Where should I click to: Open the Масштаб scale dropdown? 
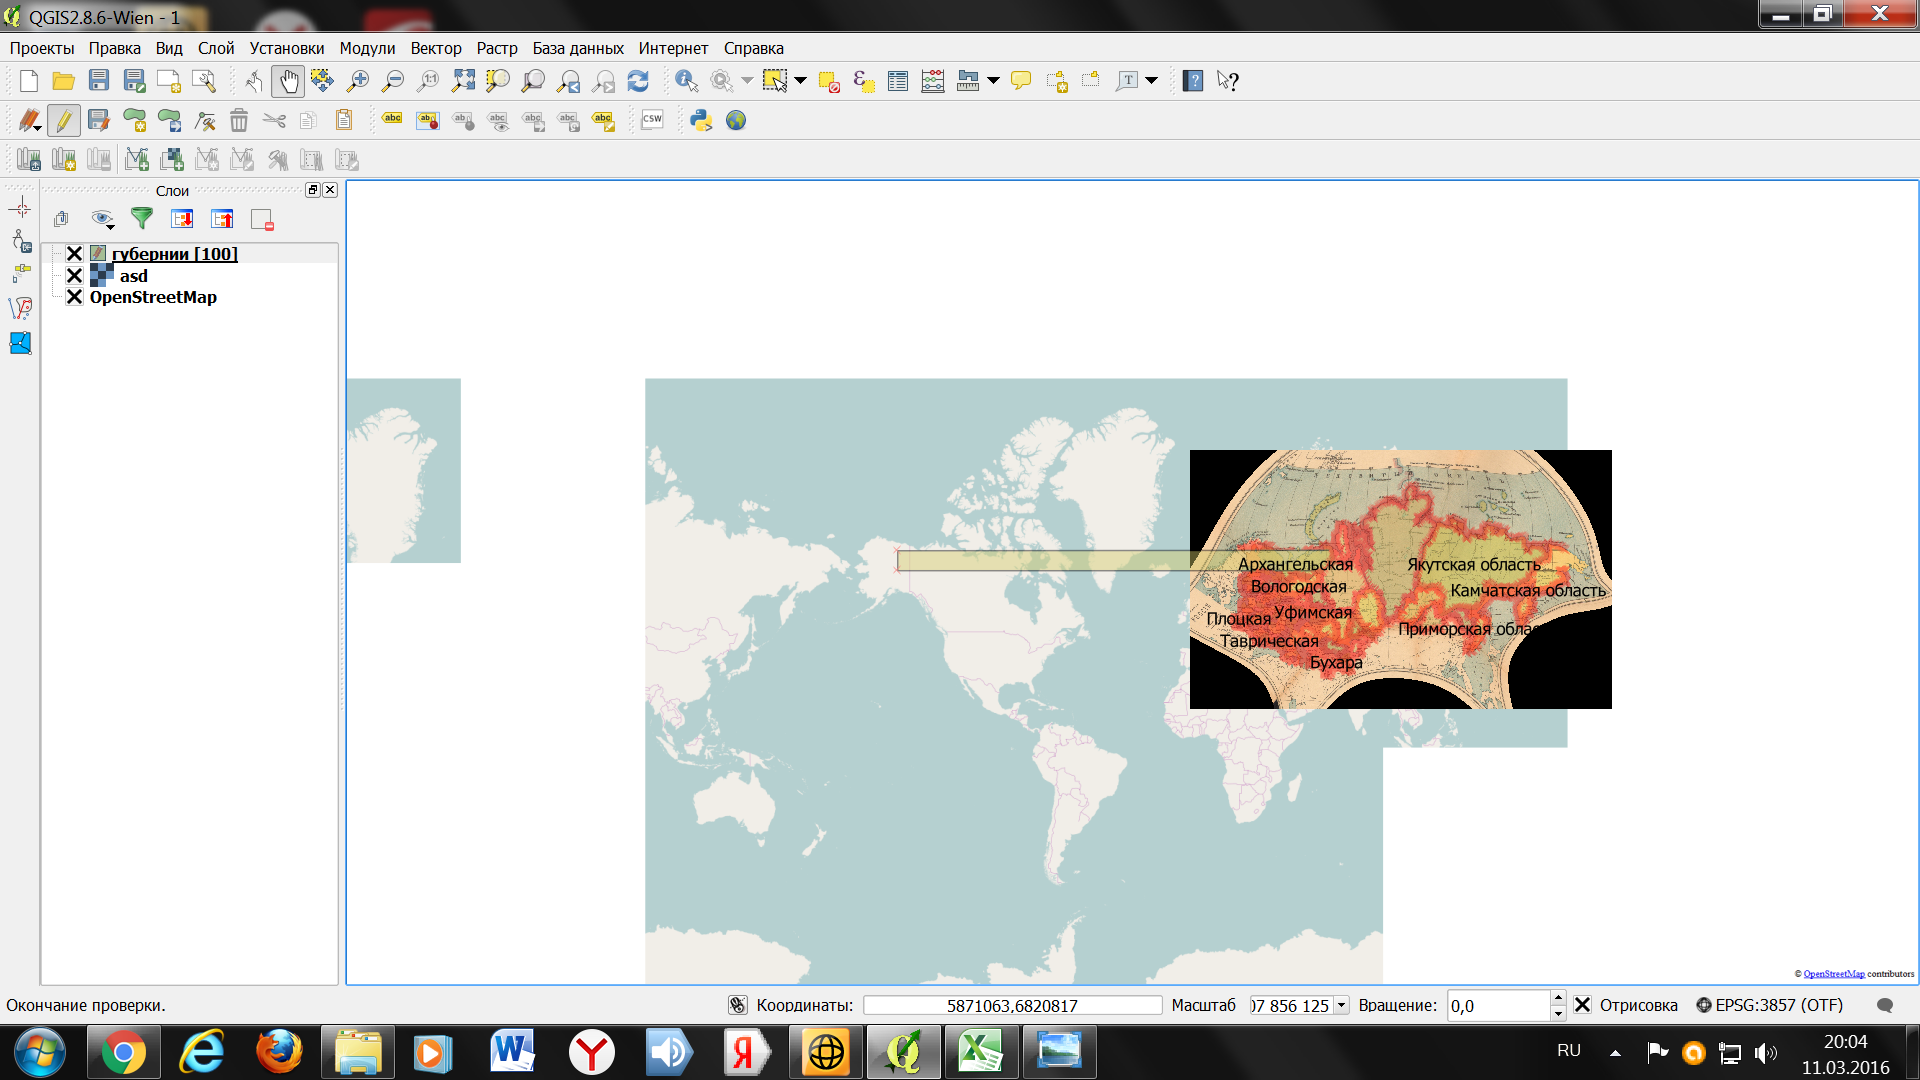pos(1341,1006)
